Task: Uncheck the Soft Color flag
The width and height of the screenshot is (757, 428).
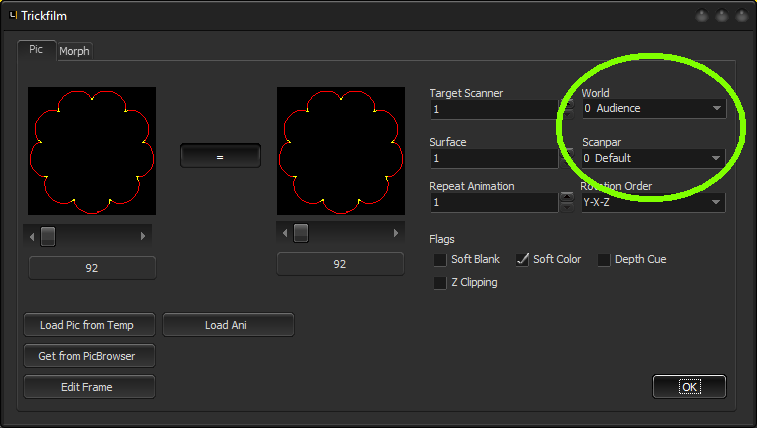Action: pyautogui.click(x=522, y=260)
